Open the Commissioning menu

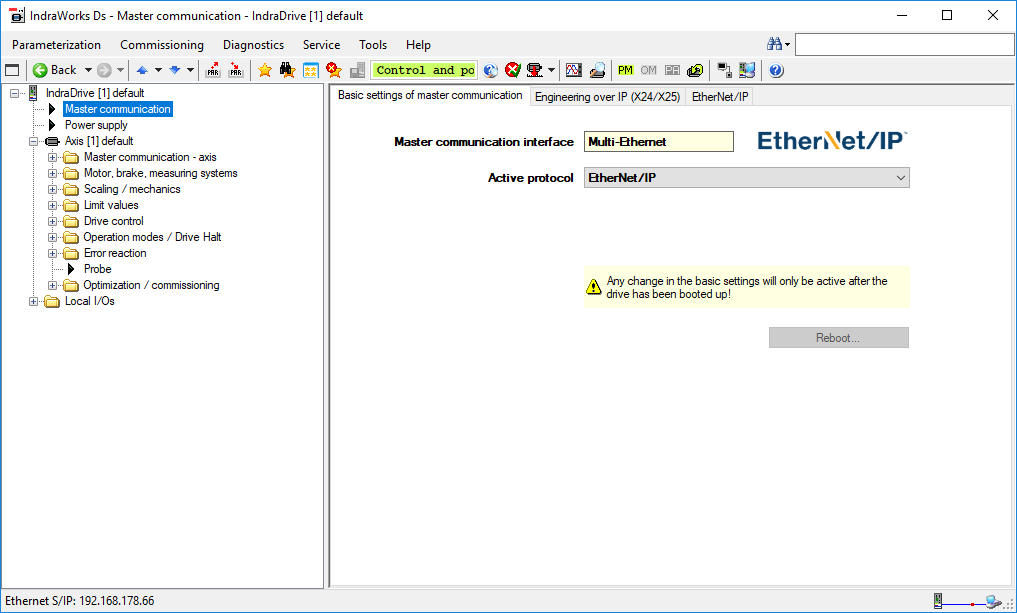coord(162,45)
